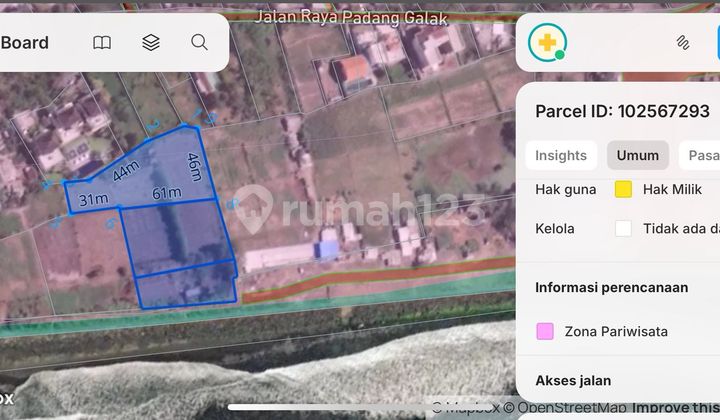Open the OpenStreetMap attribution link
This screenshot has height=420, width=720.
point(564,407)
